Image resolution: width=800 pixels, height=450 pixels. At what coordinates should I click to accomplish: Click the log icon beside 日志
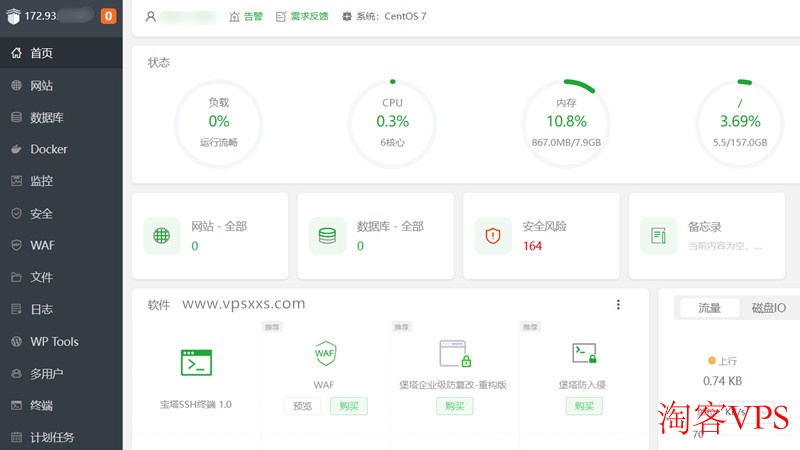[x=16, y=309]
